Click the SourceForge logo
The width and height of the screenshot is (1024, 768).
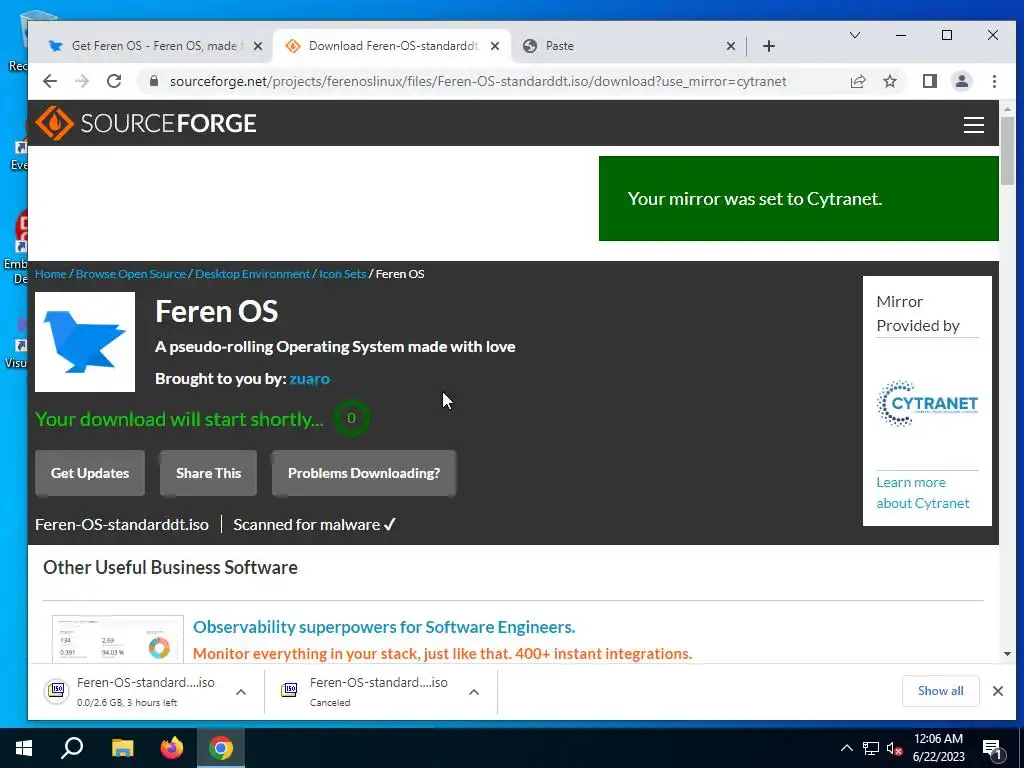click(x=146, y=123)
